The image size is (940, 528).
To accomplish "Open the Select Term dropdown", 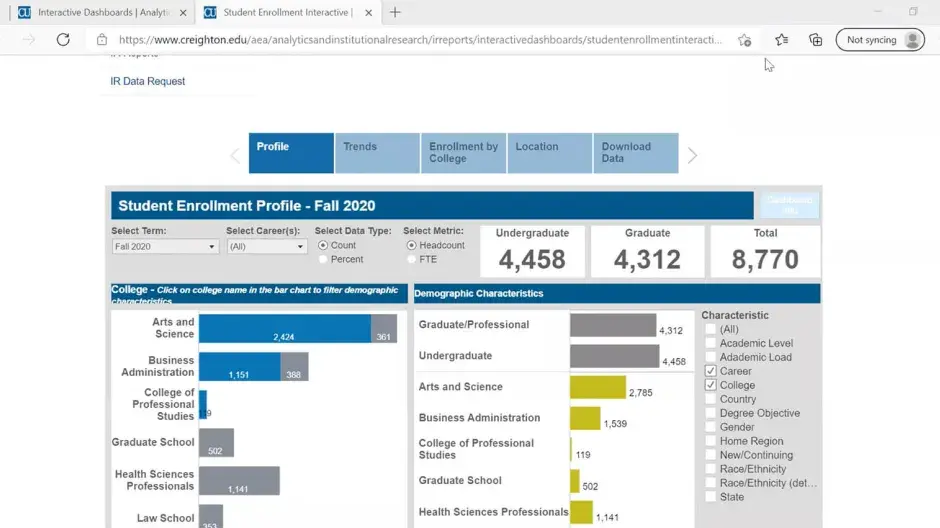I will [x=165, y=246].
